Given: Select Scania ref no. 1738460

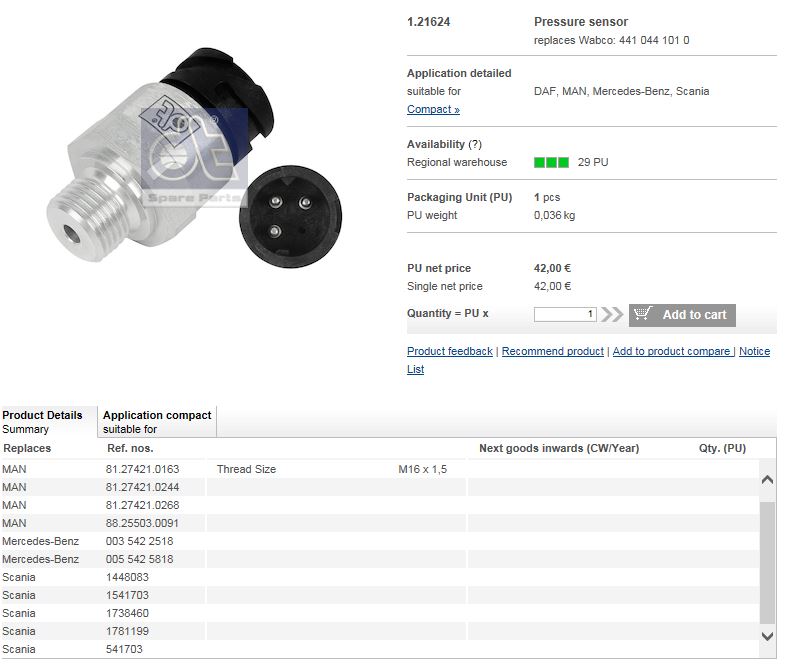Looking at the screenshot, I should tap(127, 613).
